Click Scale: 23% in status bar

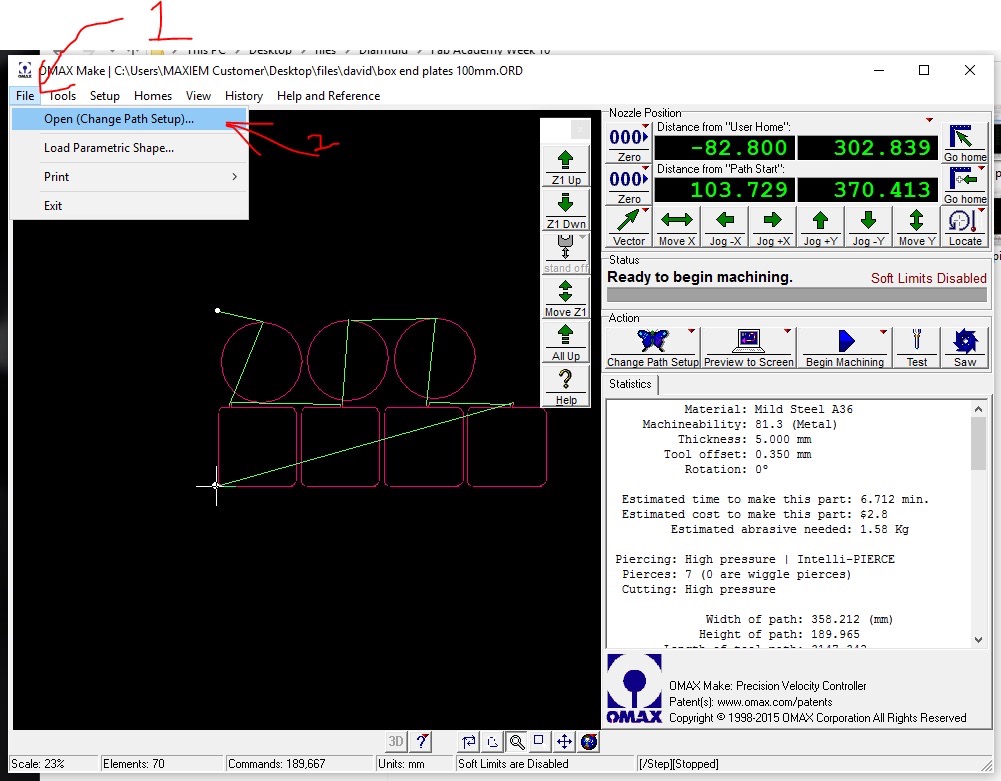[x=54, y=764]
